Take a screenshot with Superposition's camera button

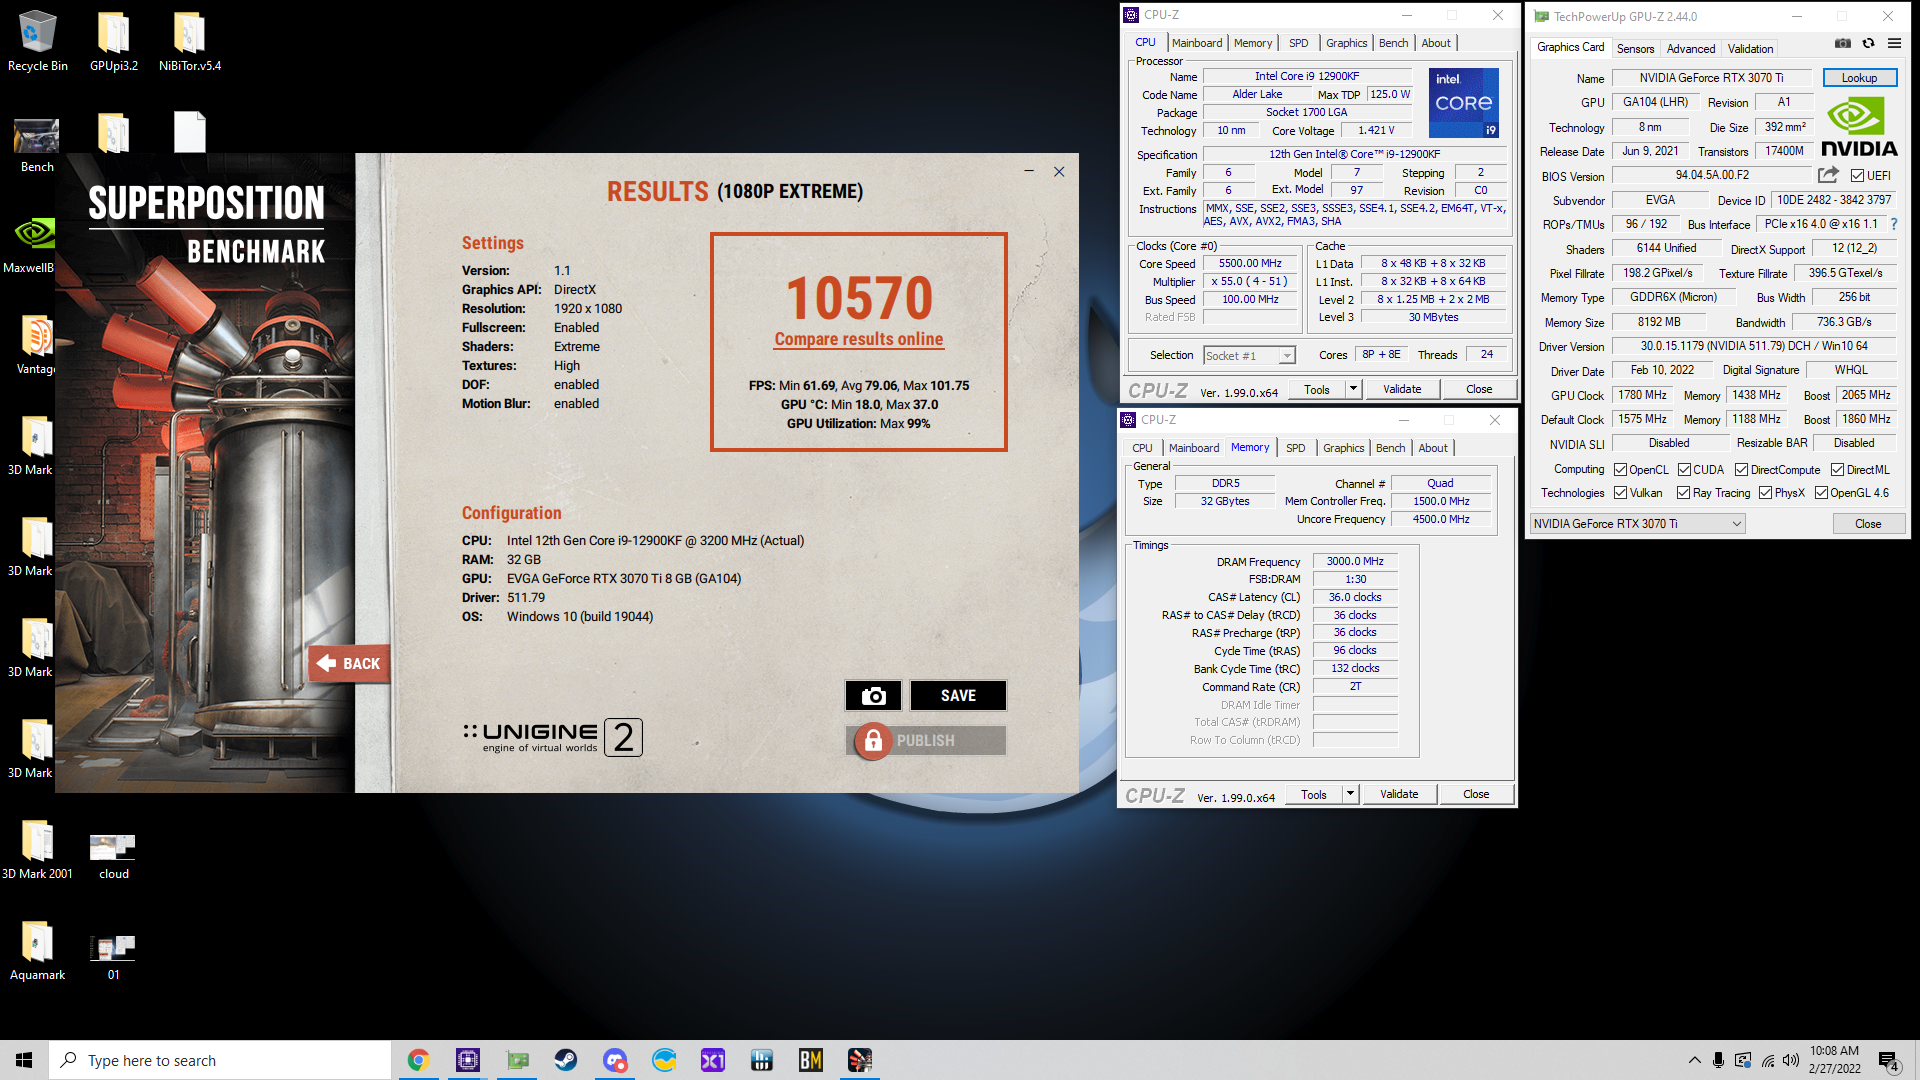873,696
